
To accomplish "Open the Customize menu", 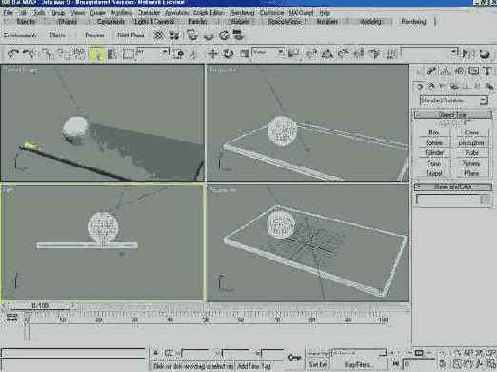I will [272, 13].
